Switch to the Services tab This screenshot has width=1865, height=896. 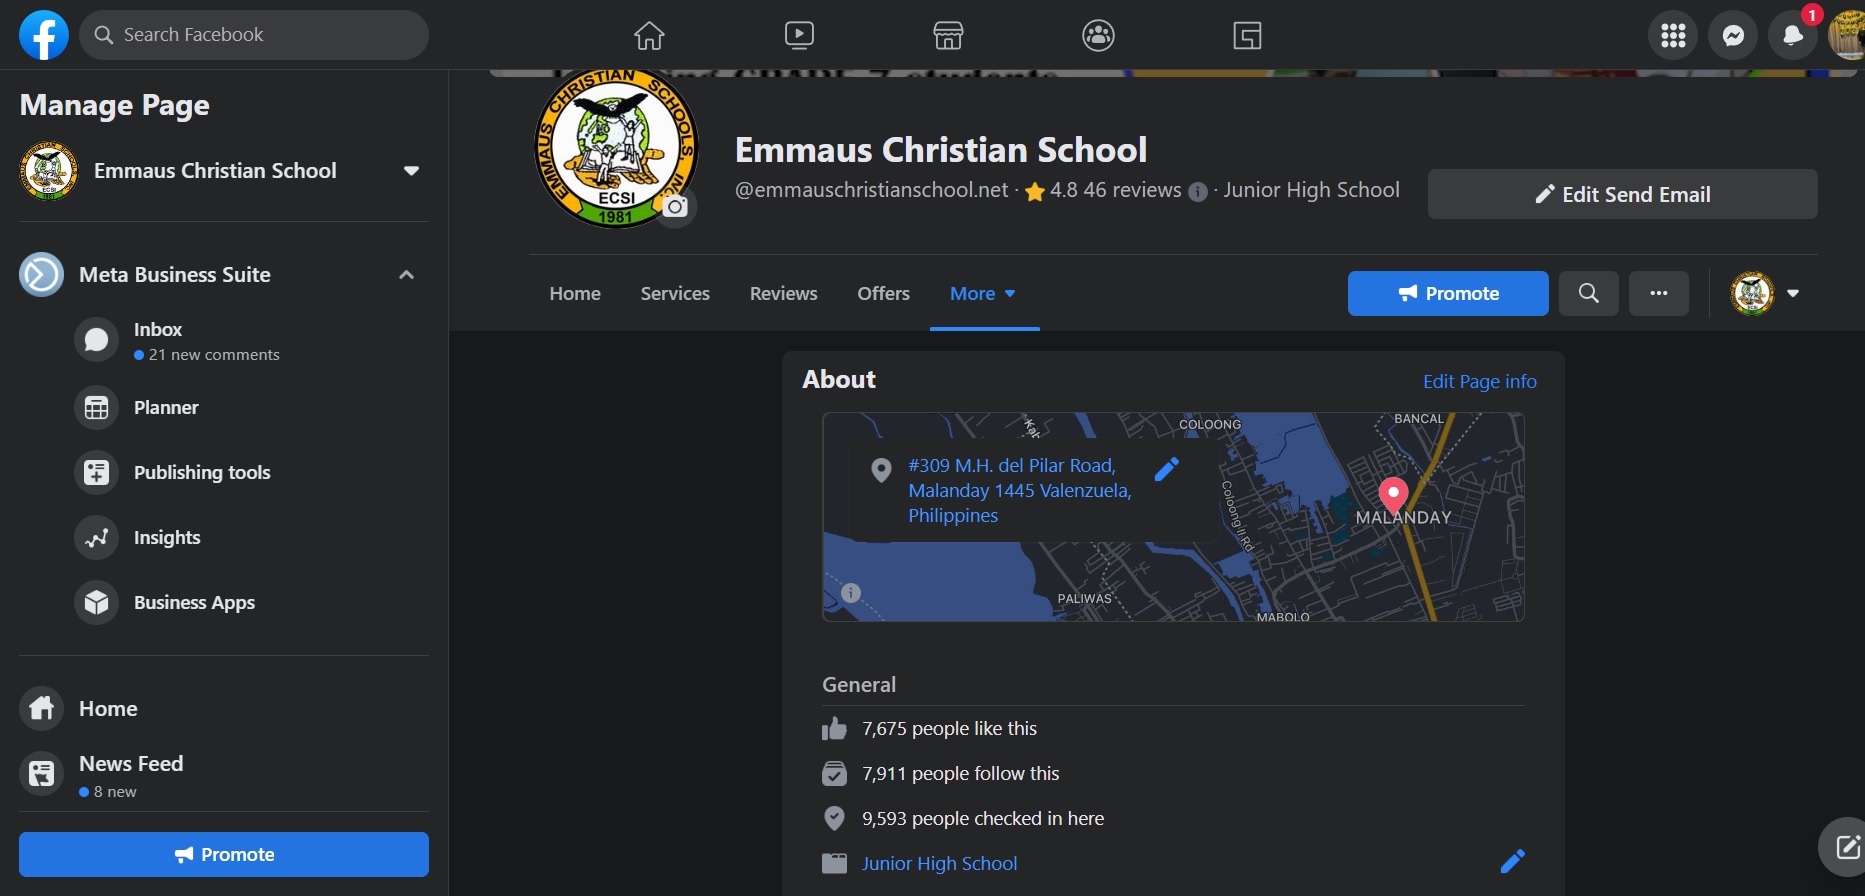(675, 293)
